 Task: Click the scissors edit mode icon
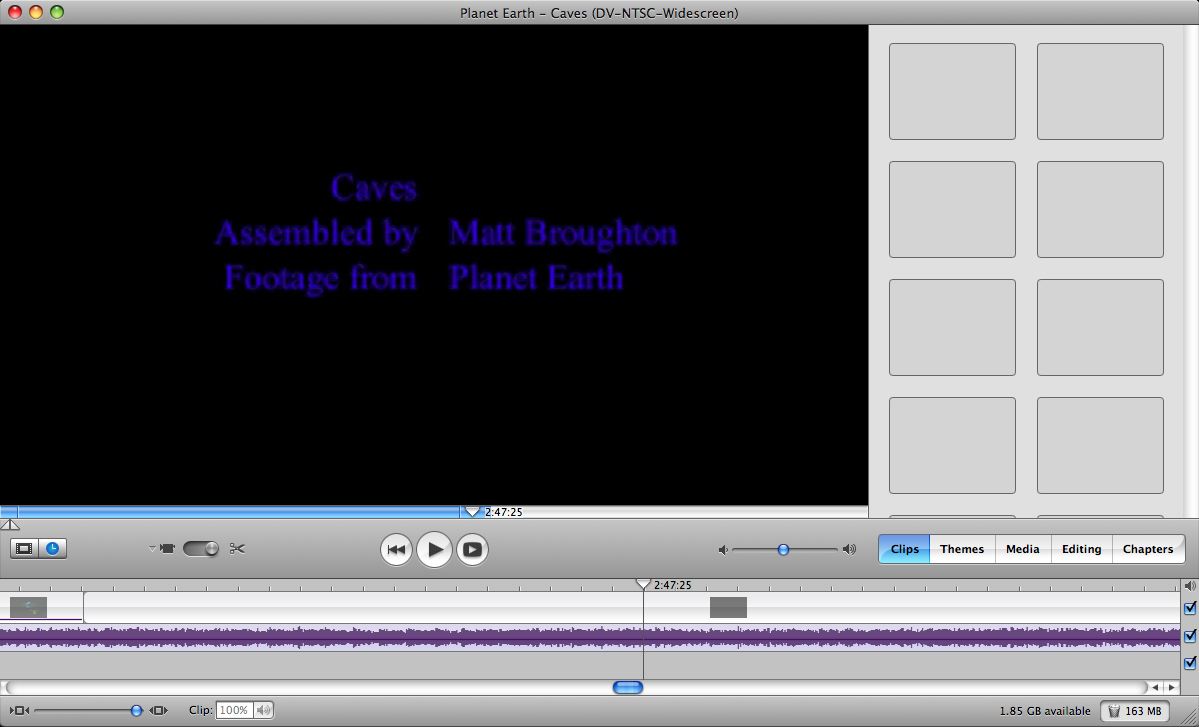pos(237,549)
